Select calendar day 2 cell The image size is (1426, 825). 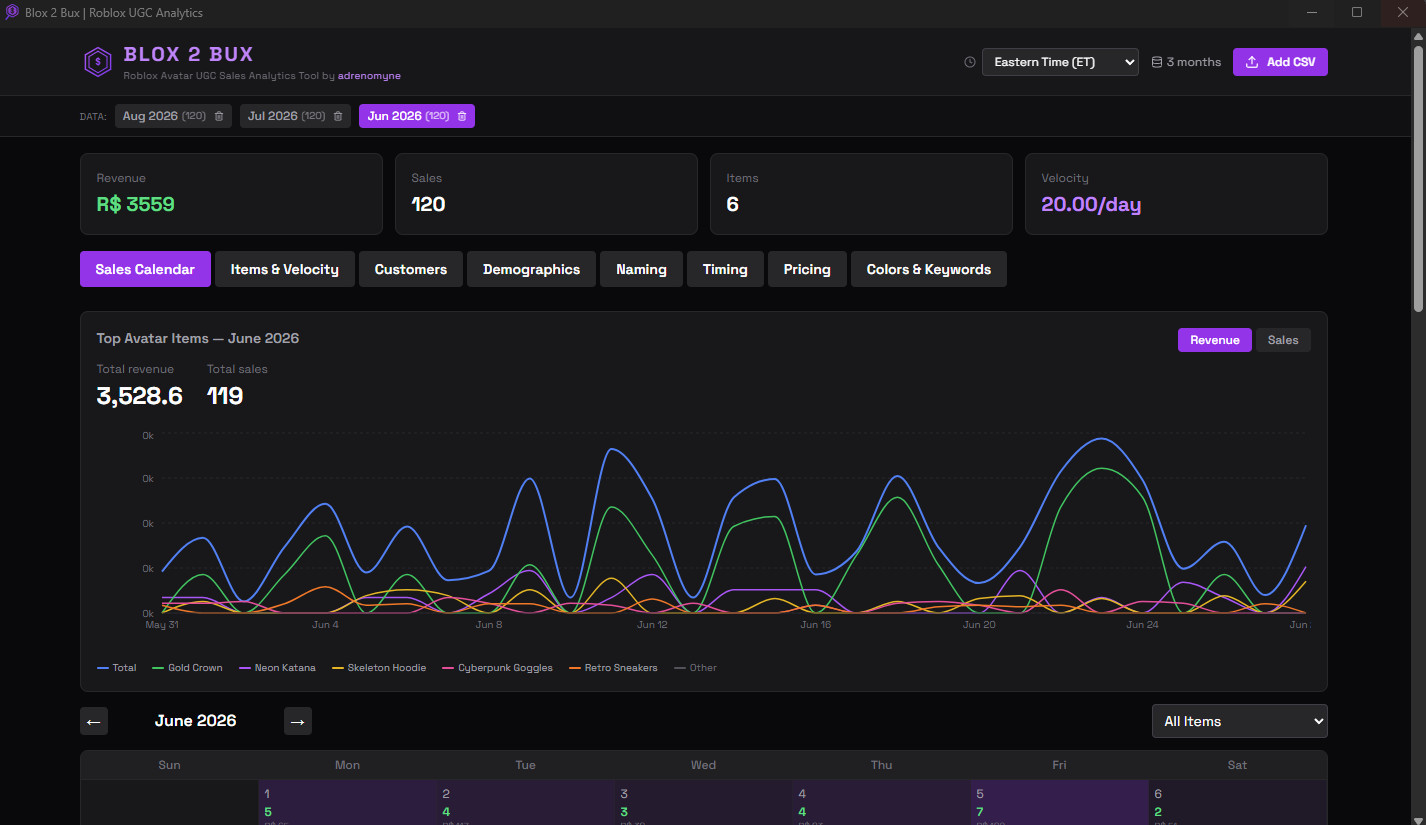click(x=525, y=802)
